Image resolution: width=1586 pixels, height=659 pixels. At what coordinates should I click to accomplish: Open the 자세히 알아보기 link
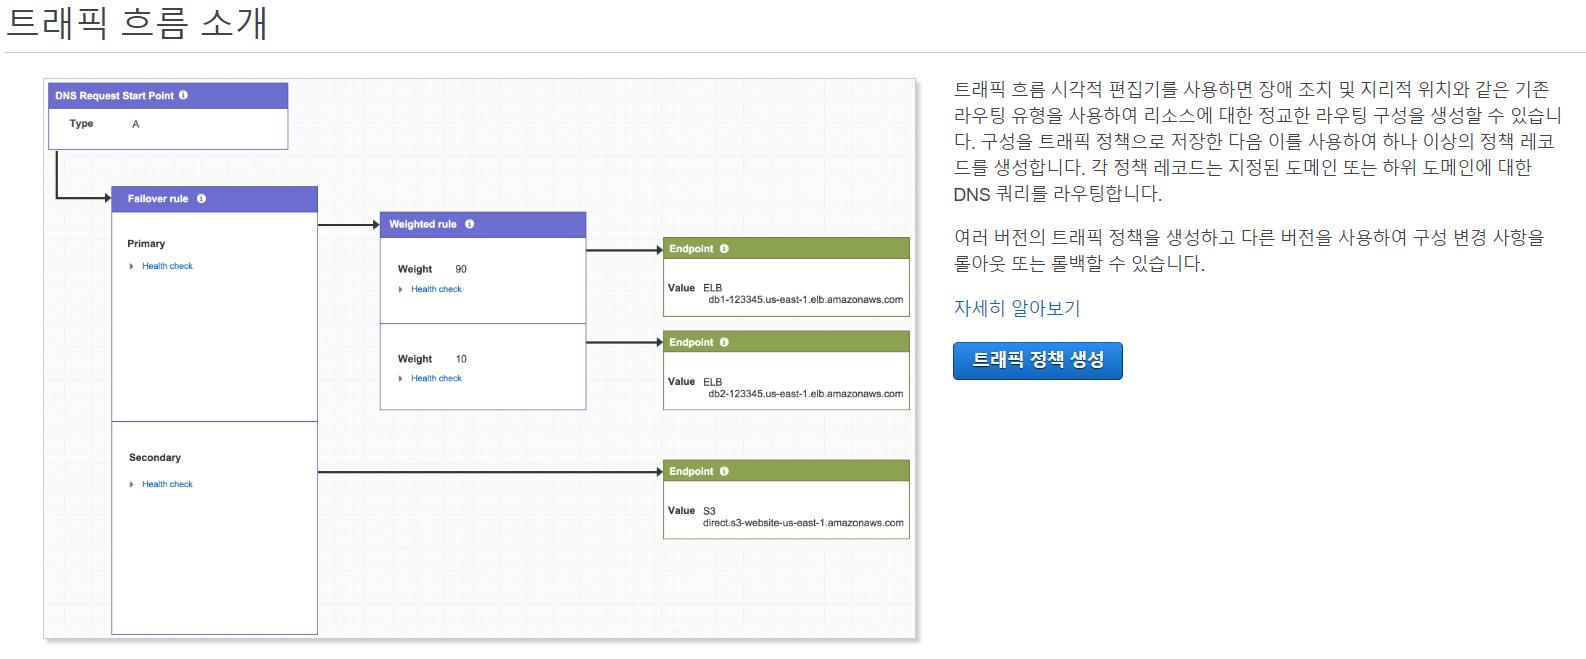pyautogui.click(x=1017, y=308)
